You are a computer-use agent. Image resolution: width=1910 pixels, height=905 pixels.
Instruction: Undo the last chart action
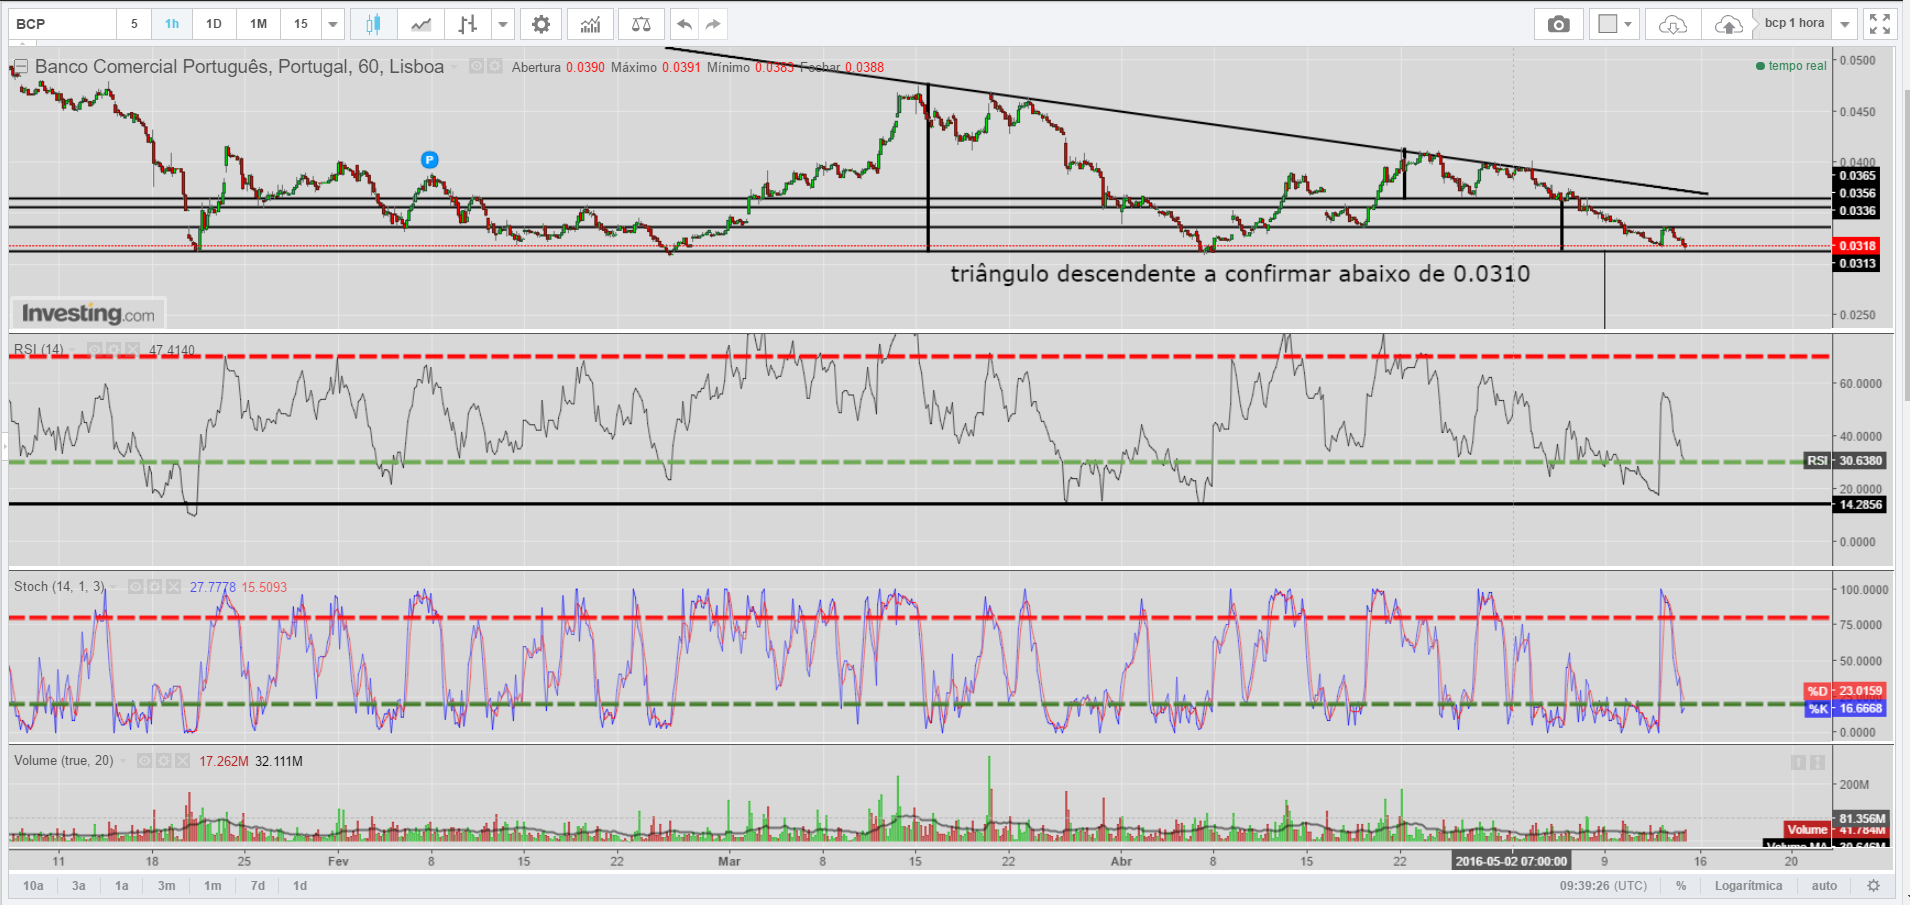pyautogui.click(x=685, y=24)
